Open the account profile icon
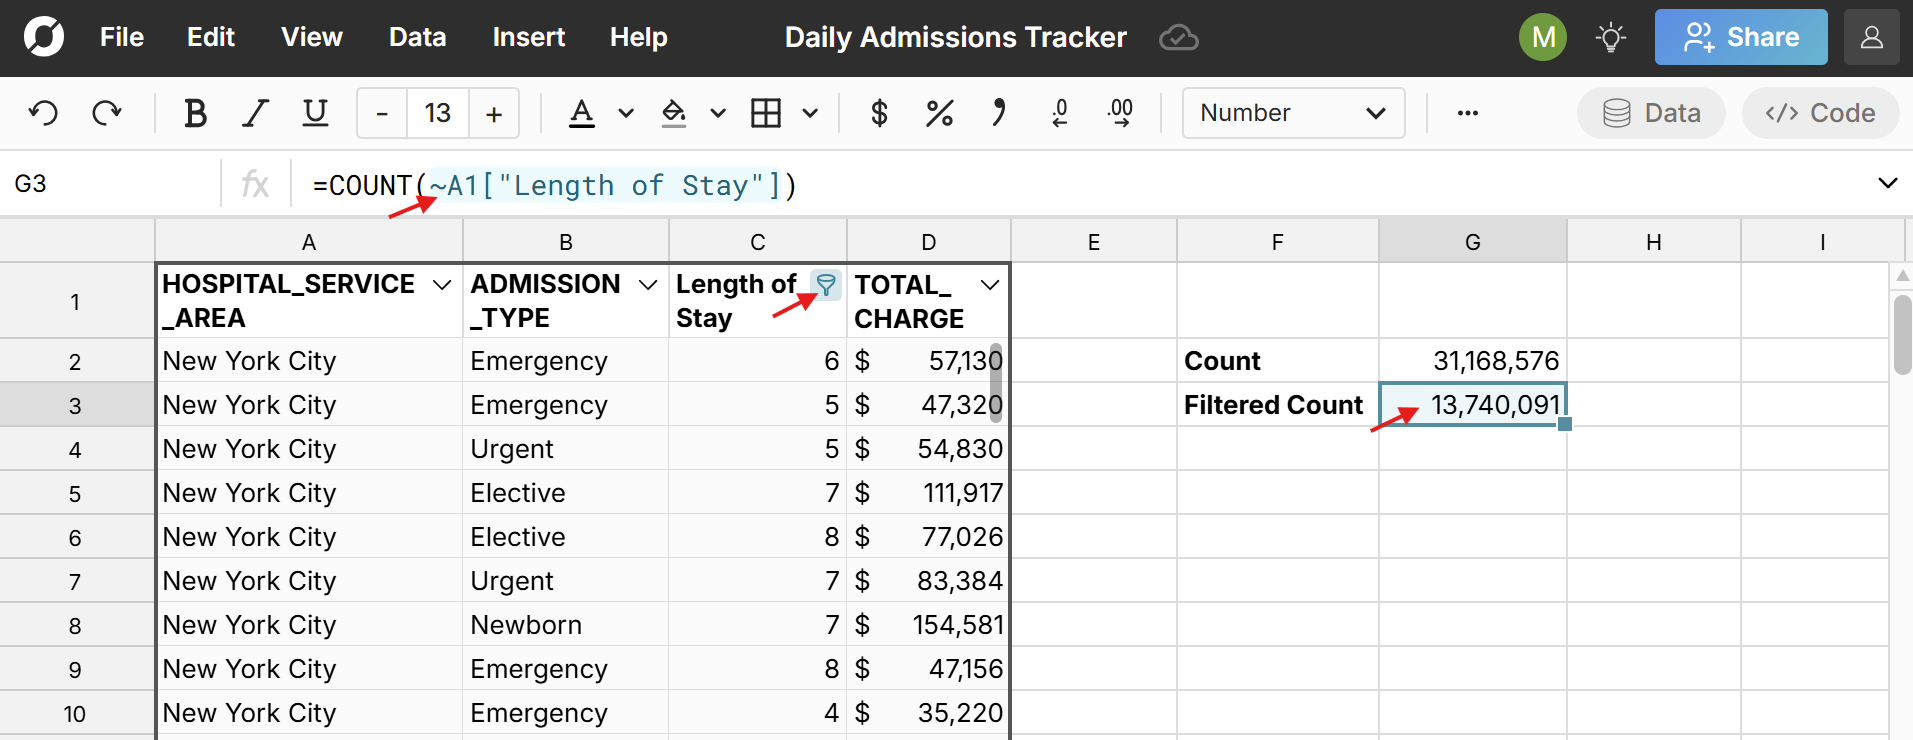Screen dimensions: 1913x740 point(1872,37)
